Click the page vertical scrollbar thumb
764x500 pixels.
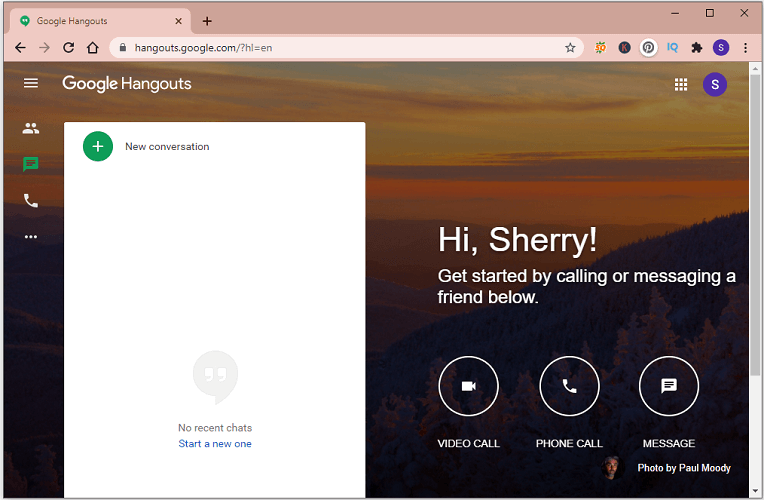coord(755,226)
